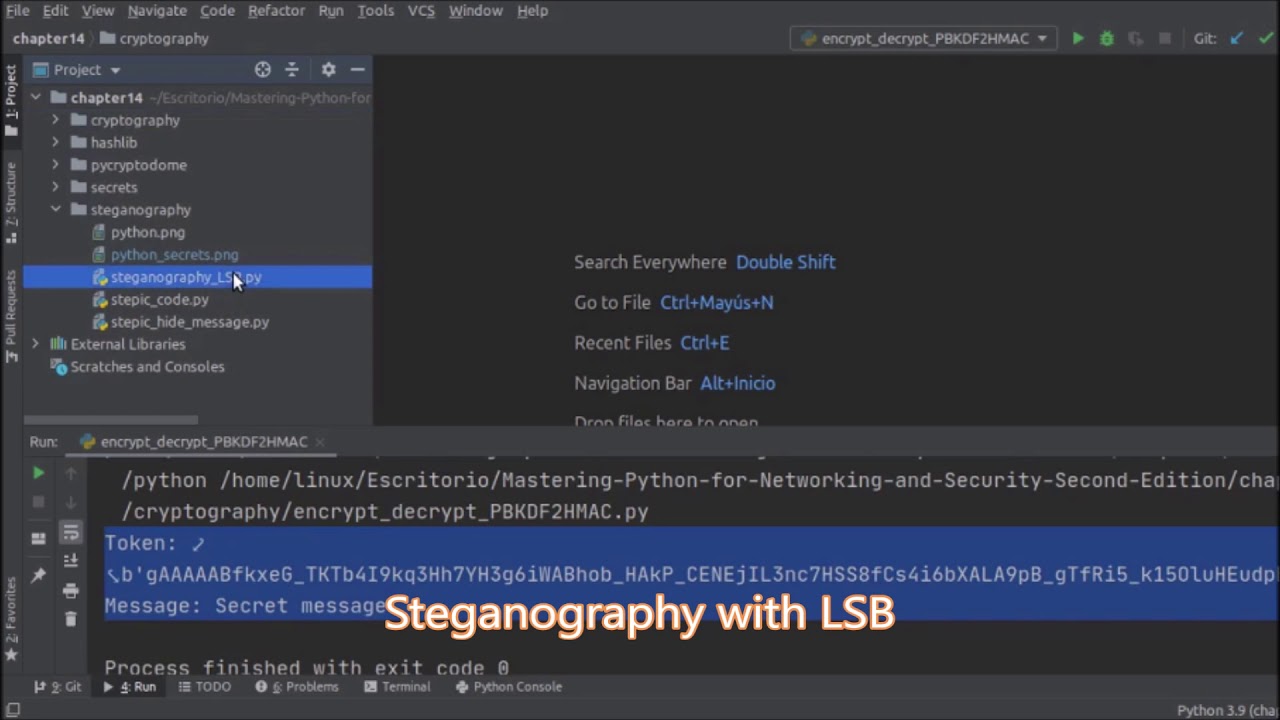Expand the pycryptodome folder
The width and height of the screenshot is (1280, 720).
point(55,165)
